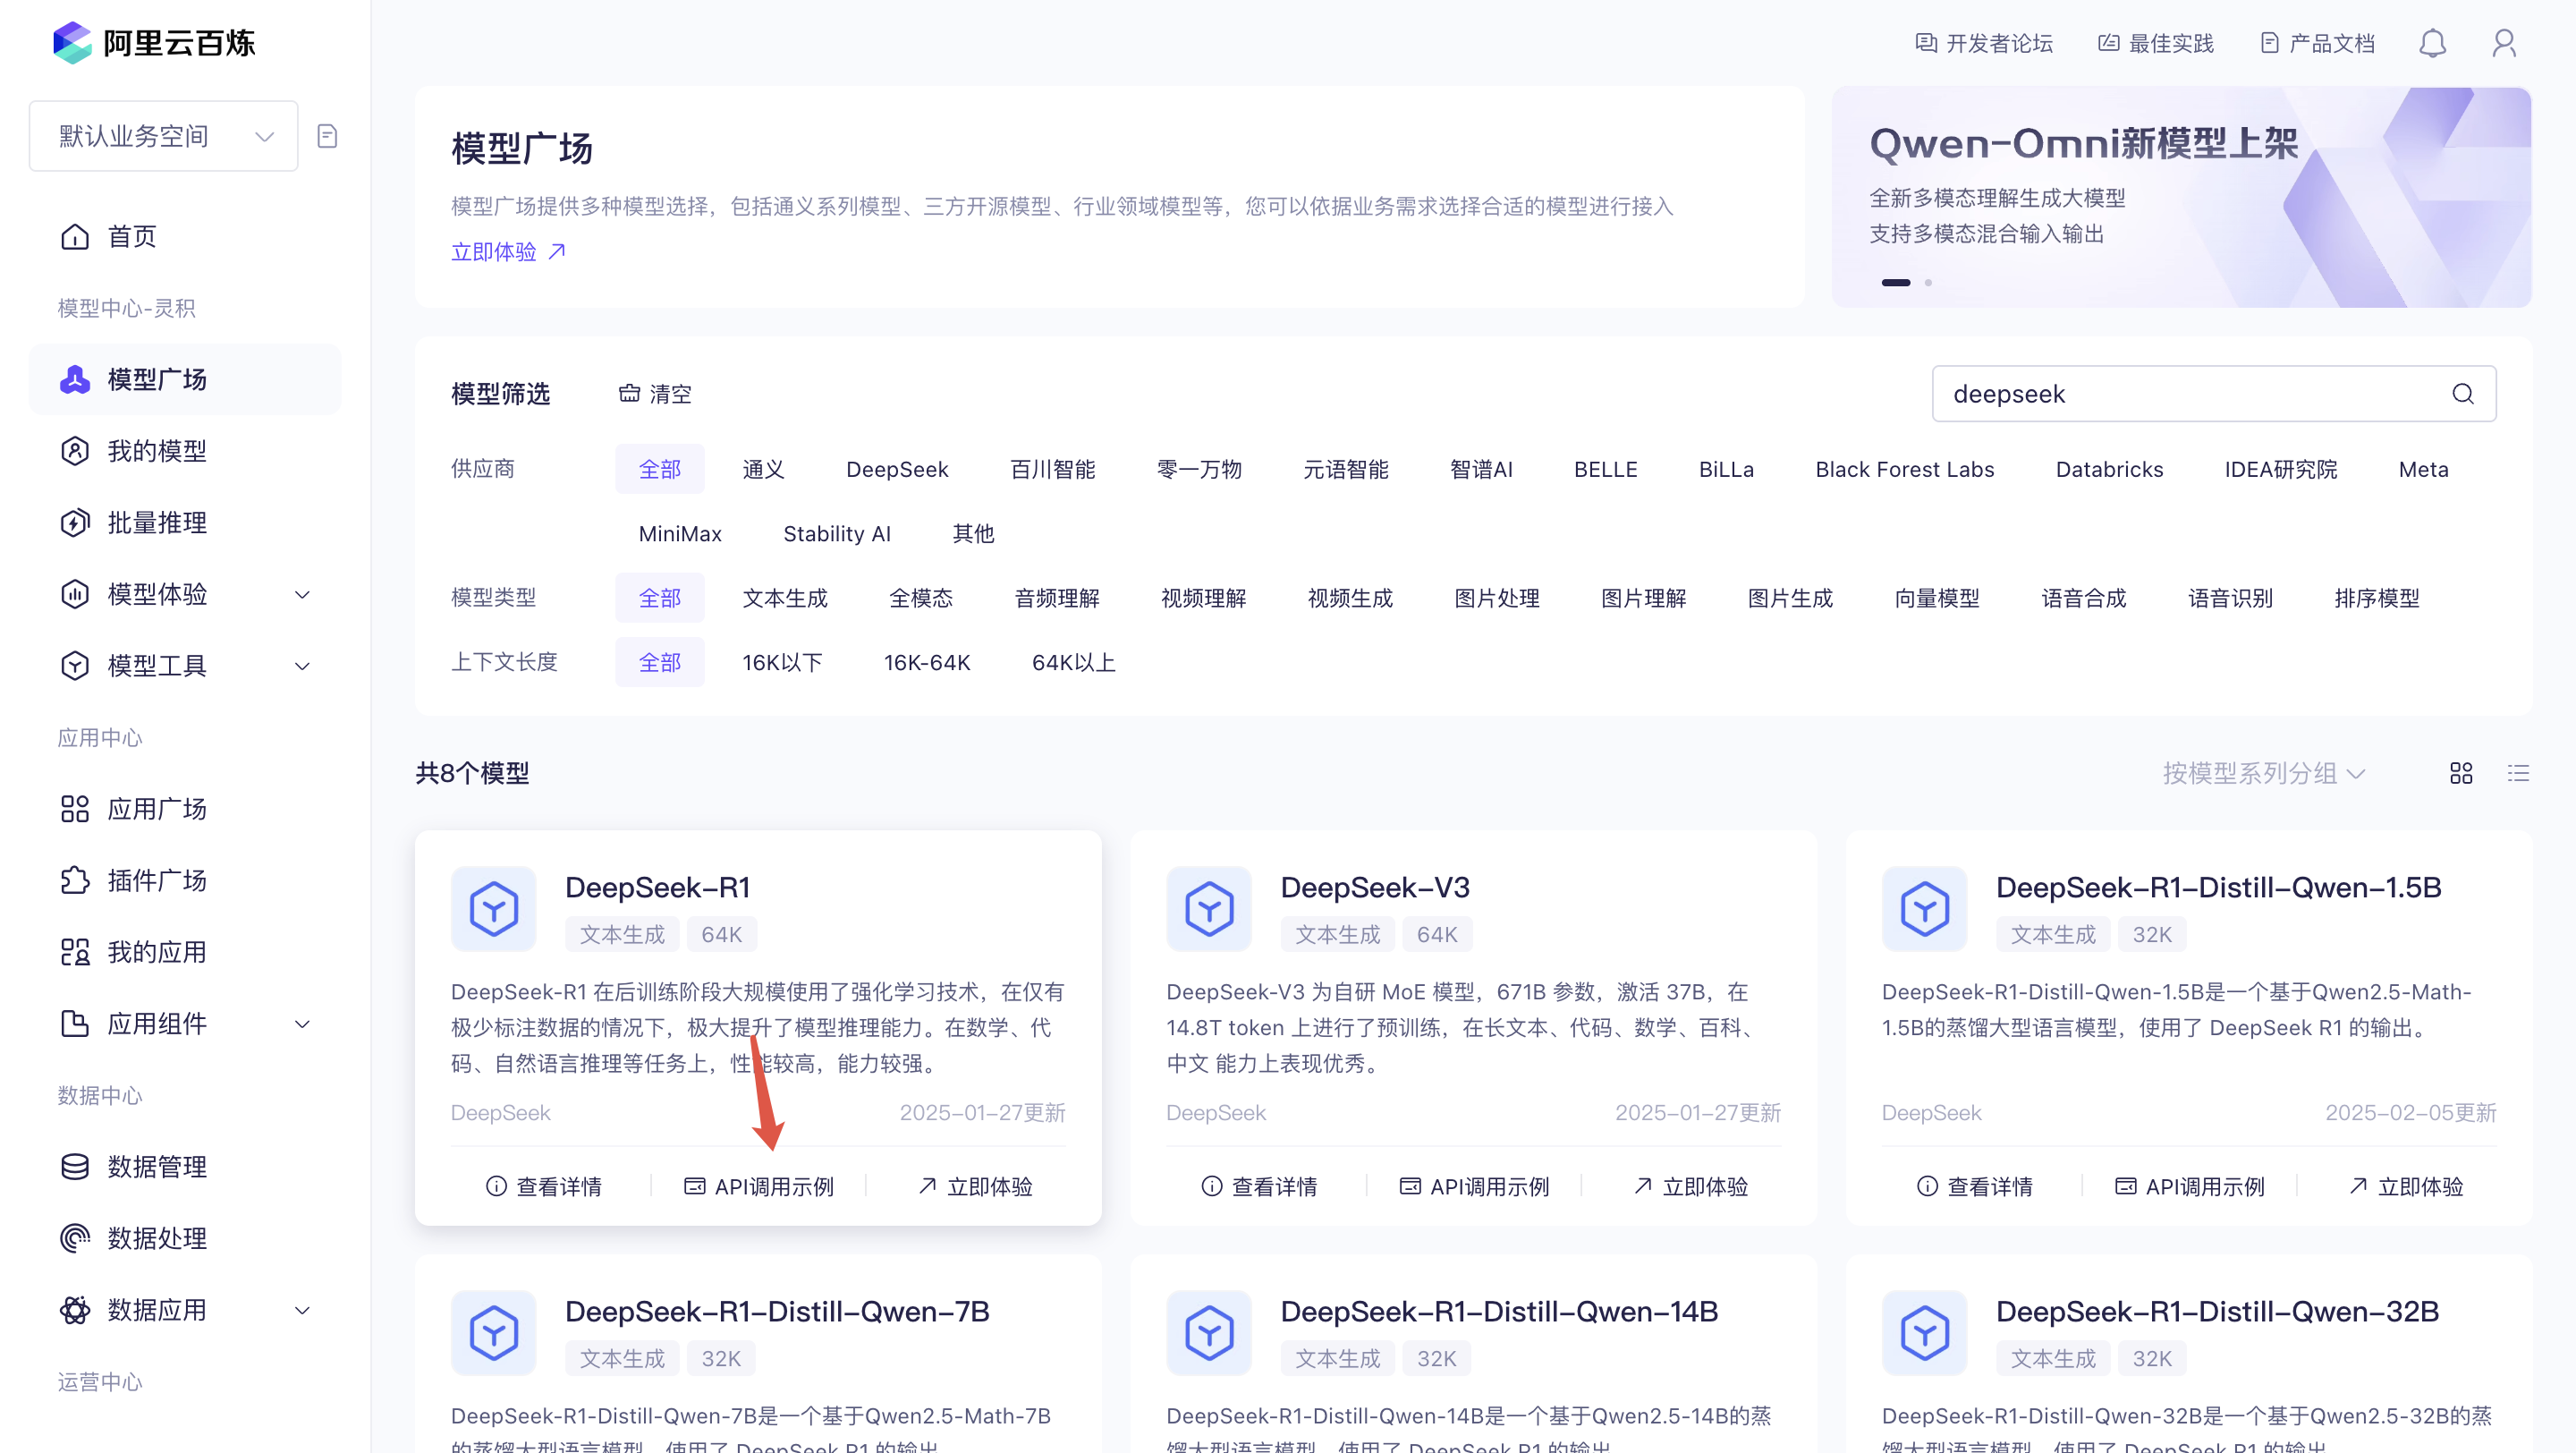Select the 全部 supplier filter

[660, 469]
